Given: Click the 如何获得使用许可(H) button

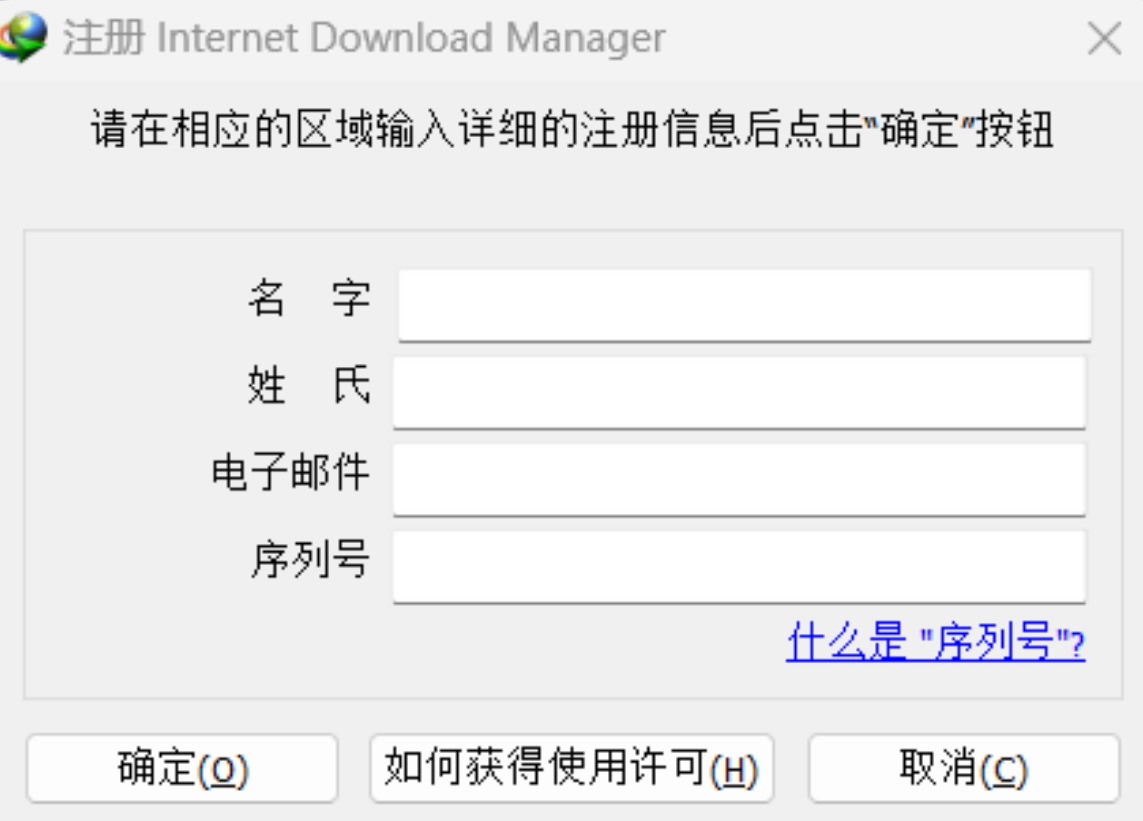Looking at the screenshot, I should coord(571,768).
